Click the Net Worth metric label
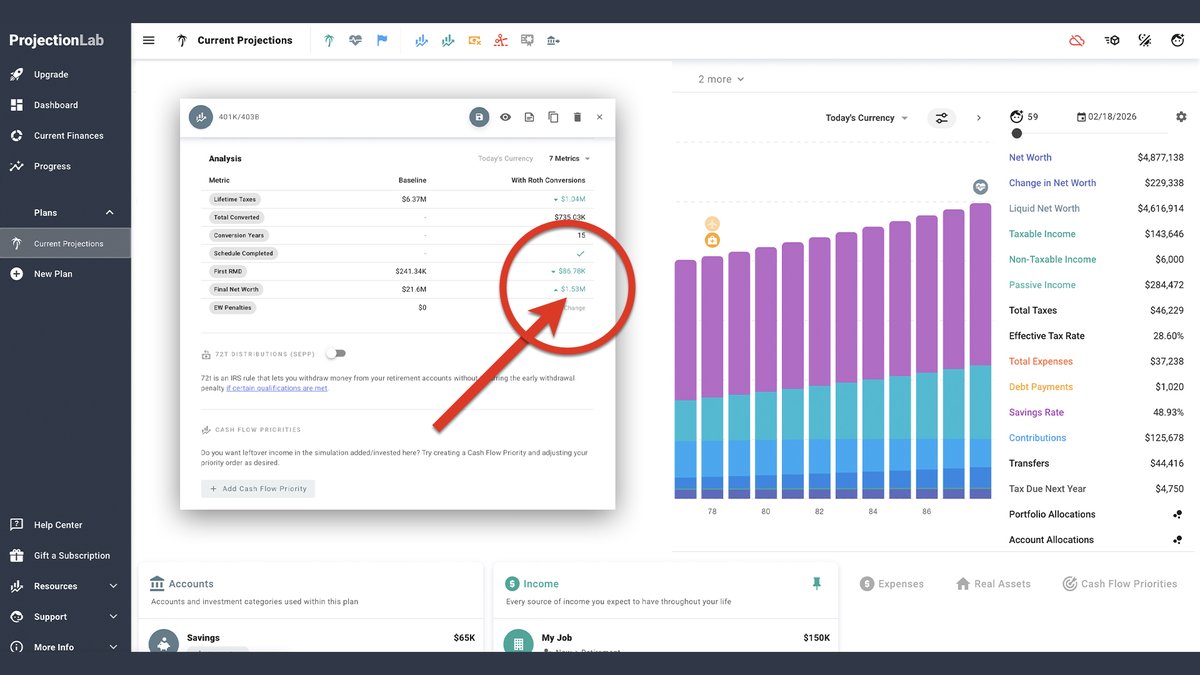The height and width of the screenshot is (675, 1200). click(x=1030, y=158)
